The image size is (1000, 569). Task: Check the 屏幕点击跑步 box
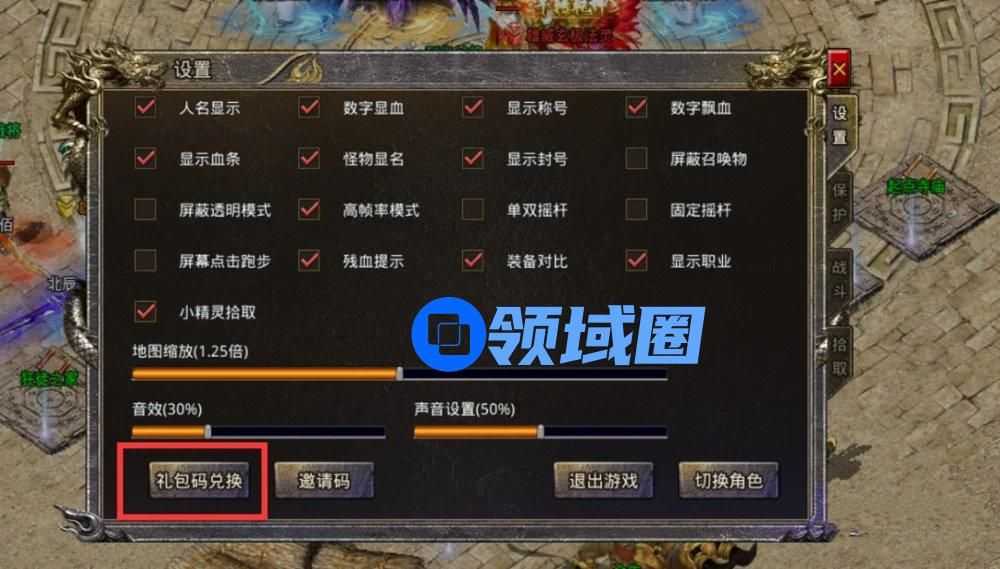[145, 260]
